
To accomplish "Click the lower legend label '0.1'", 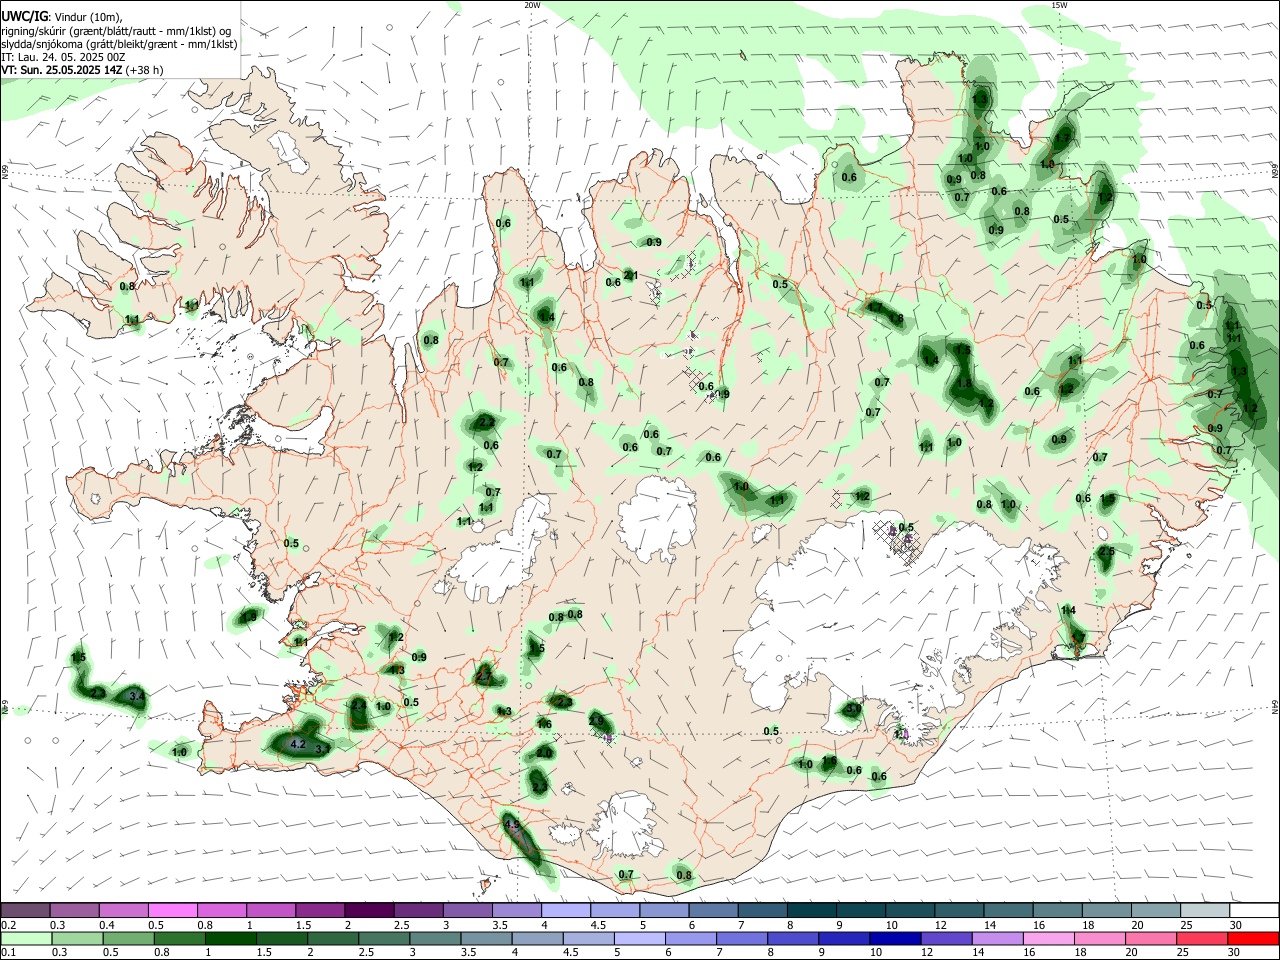I will point(9,952).
